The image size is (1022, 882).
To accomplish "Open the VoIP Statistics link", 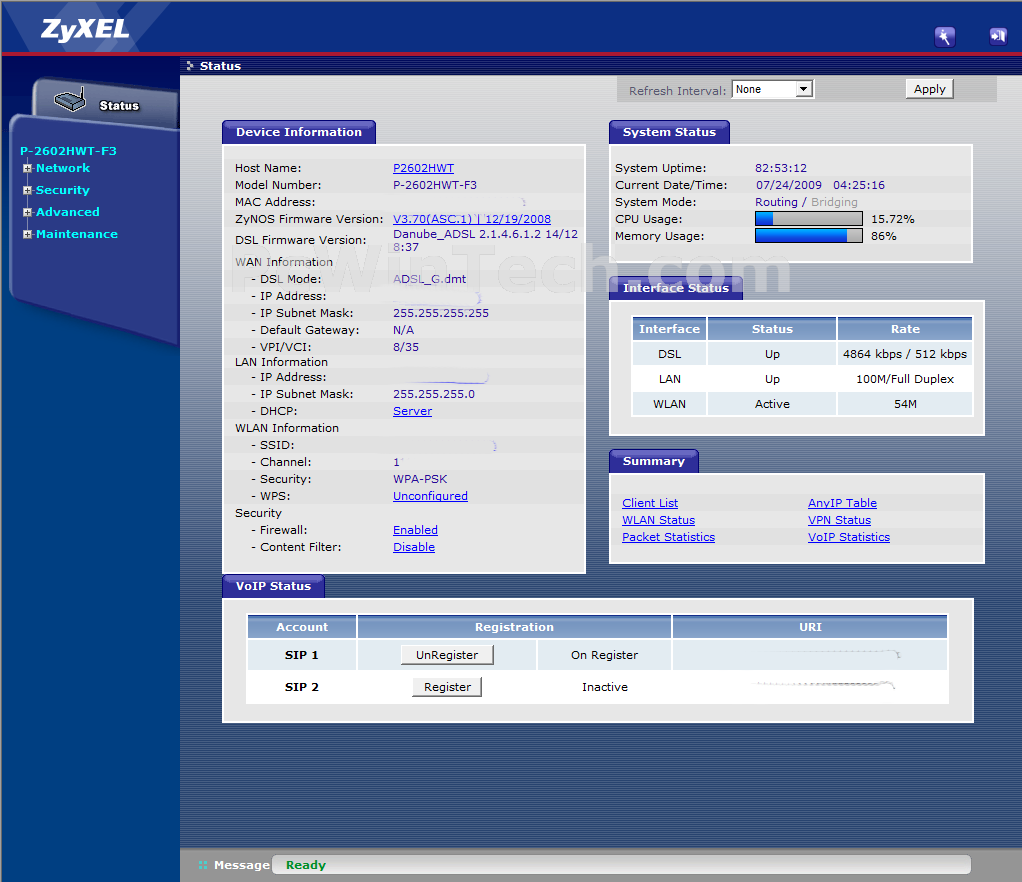I will (x=849, y=537).
